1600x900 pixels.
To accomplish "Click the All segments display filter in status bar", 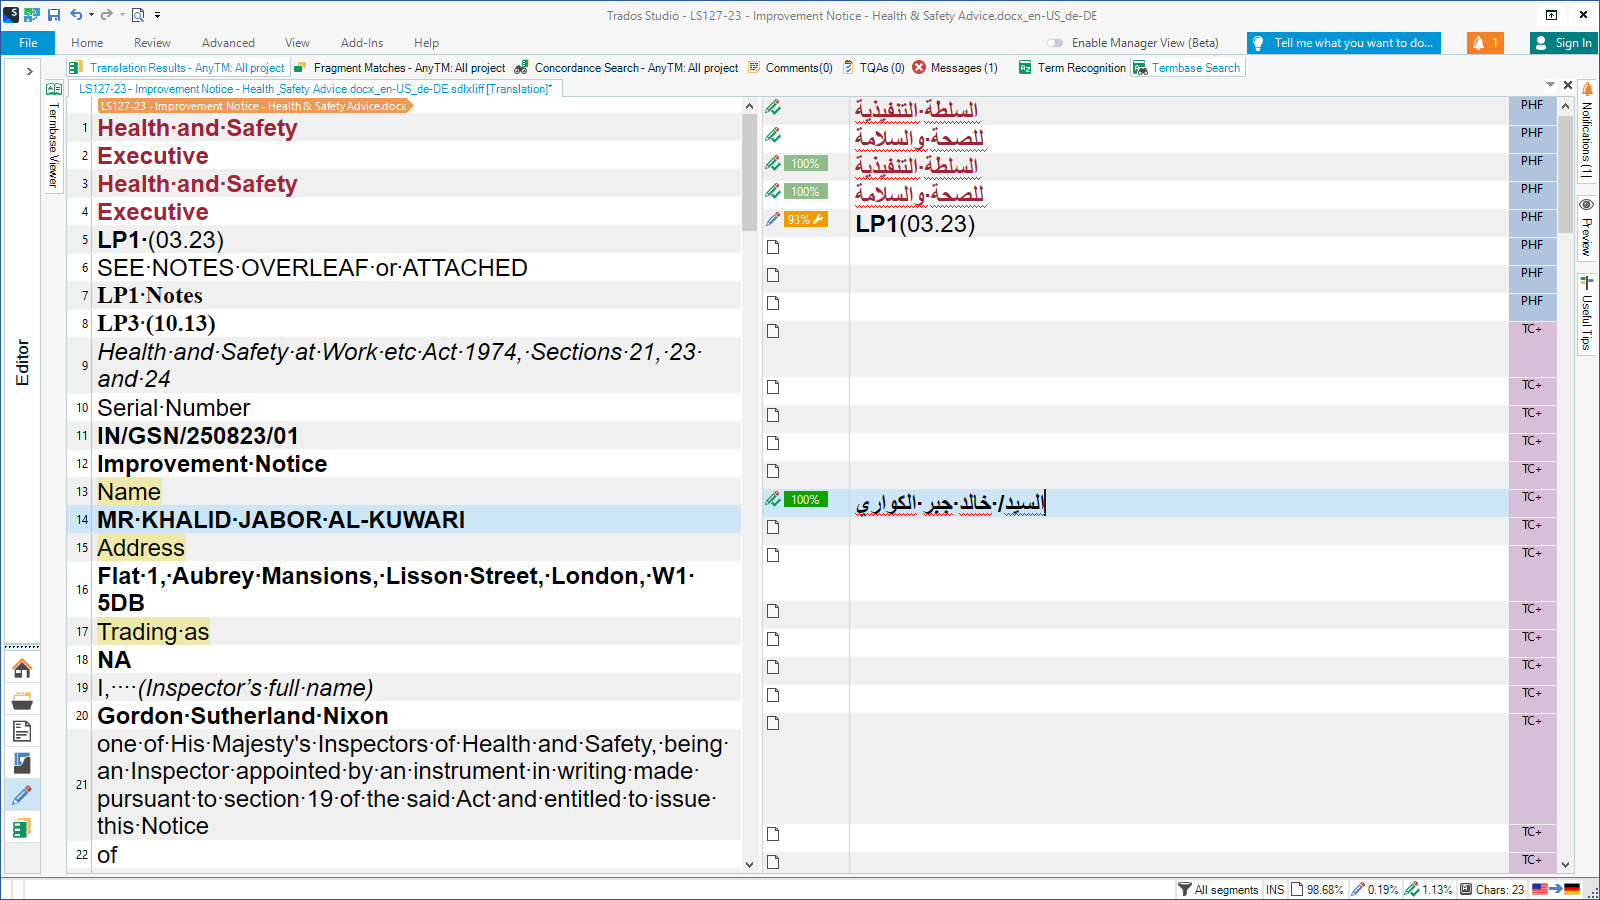I will click(1218, 889).
